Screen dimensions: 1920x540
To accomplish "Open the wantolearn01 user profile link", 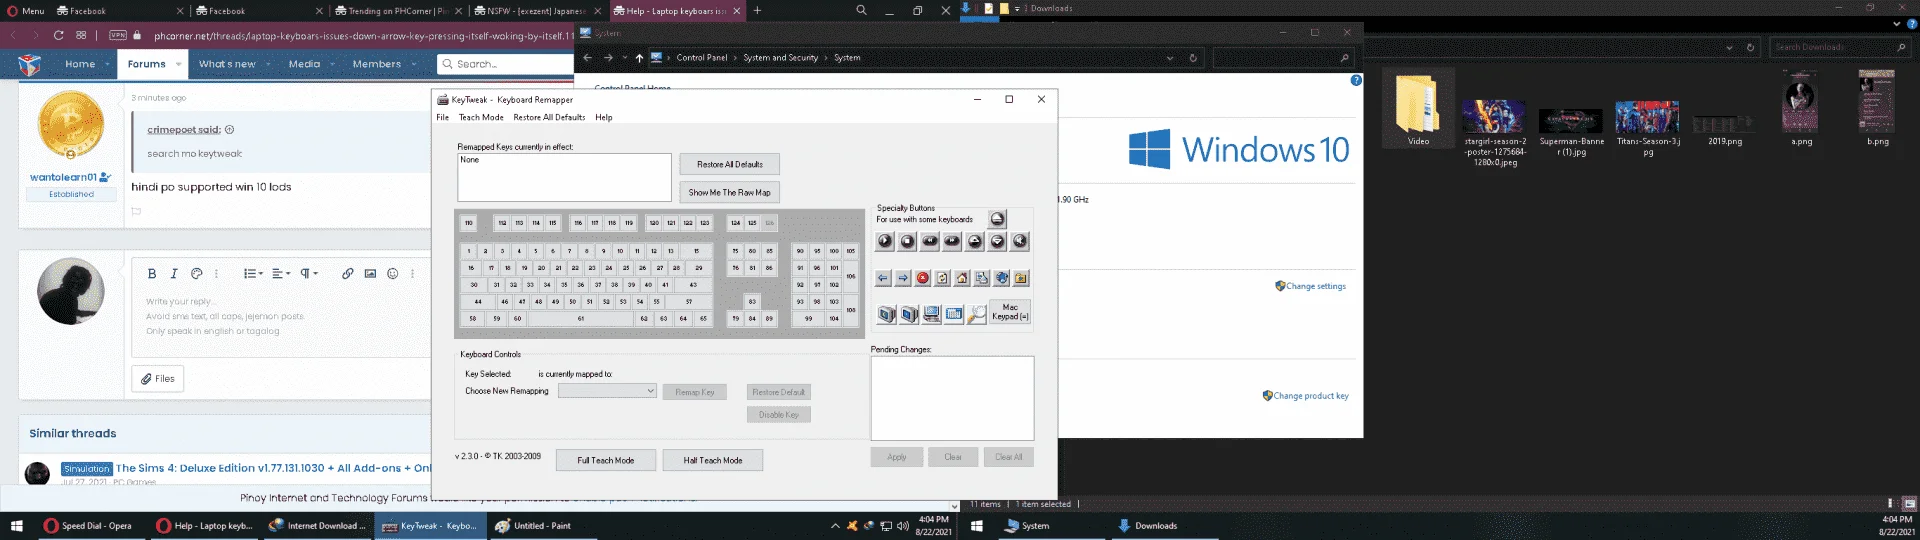I will (63, 177).
